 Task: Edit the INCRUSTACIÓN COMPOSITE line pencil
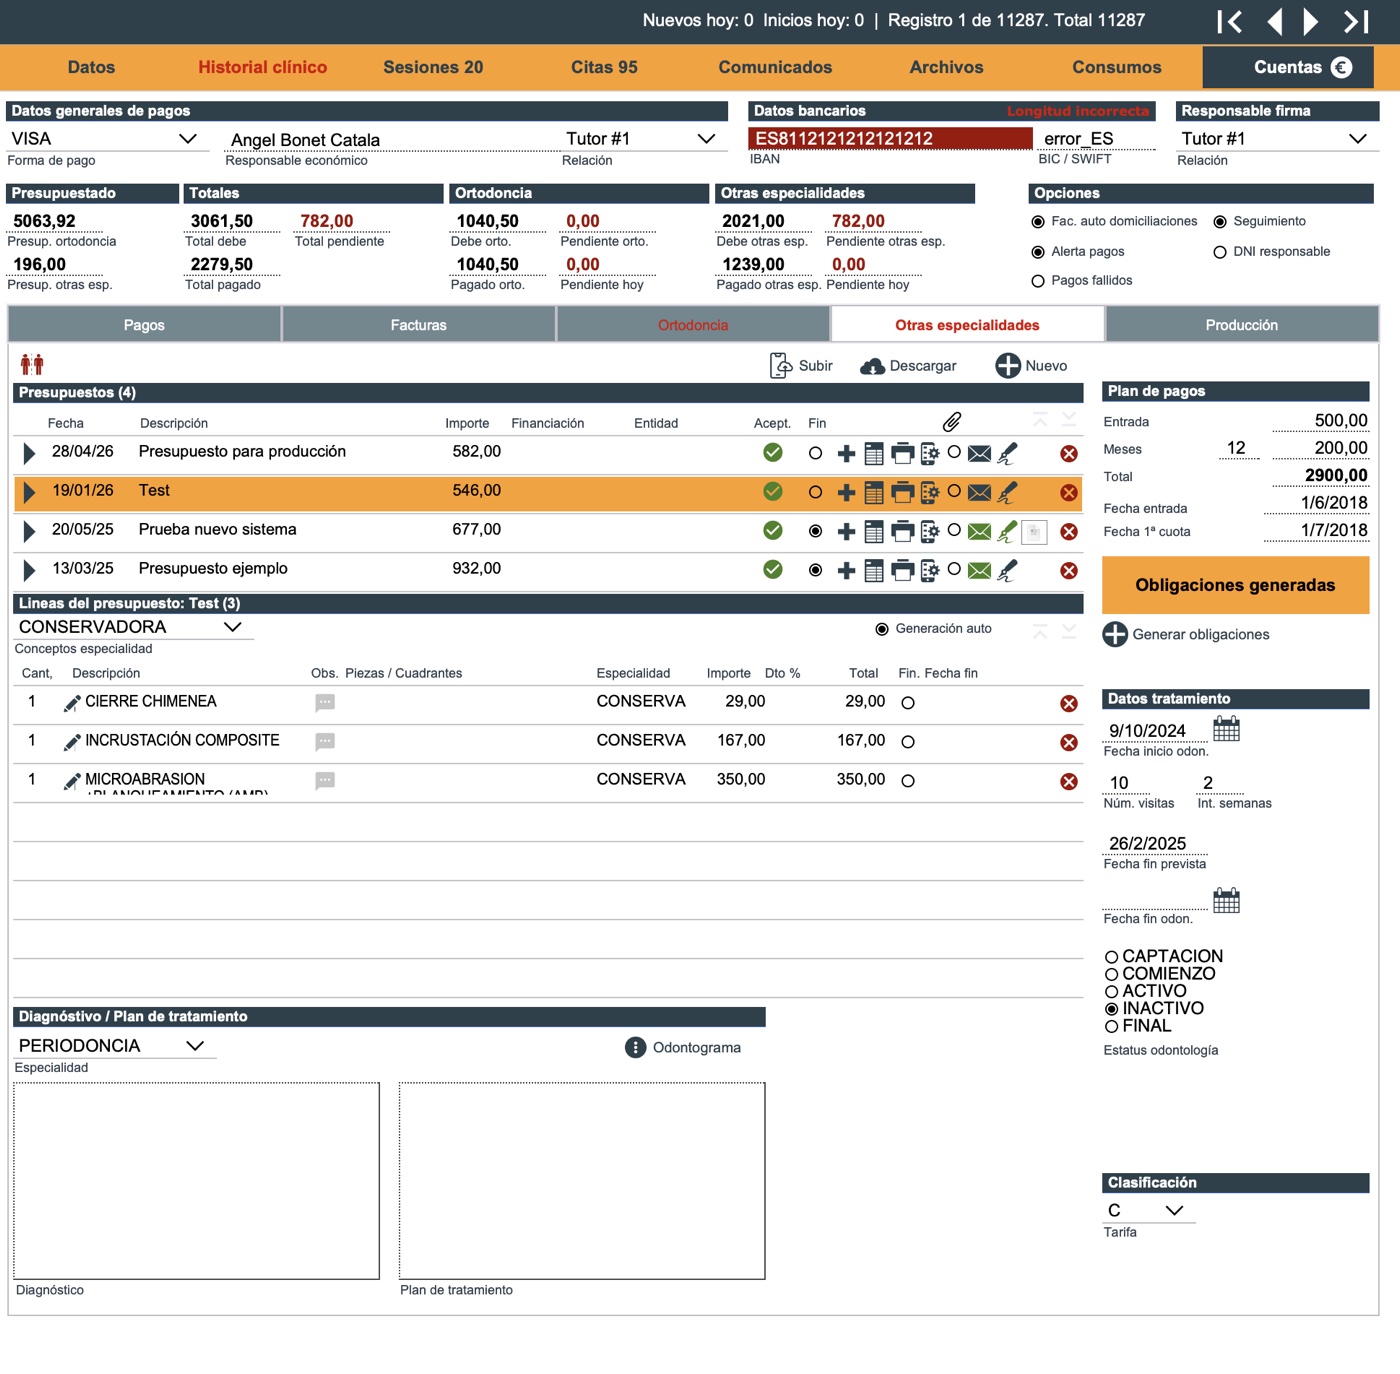coord(72,742)
